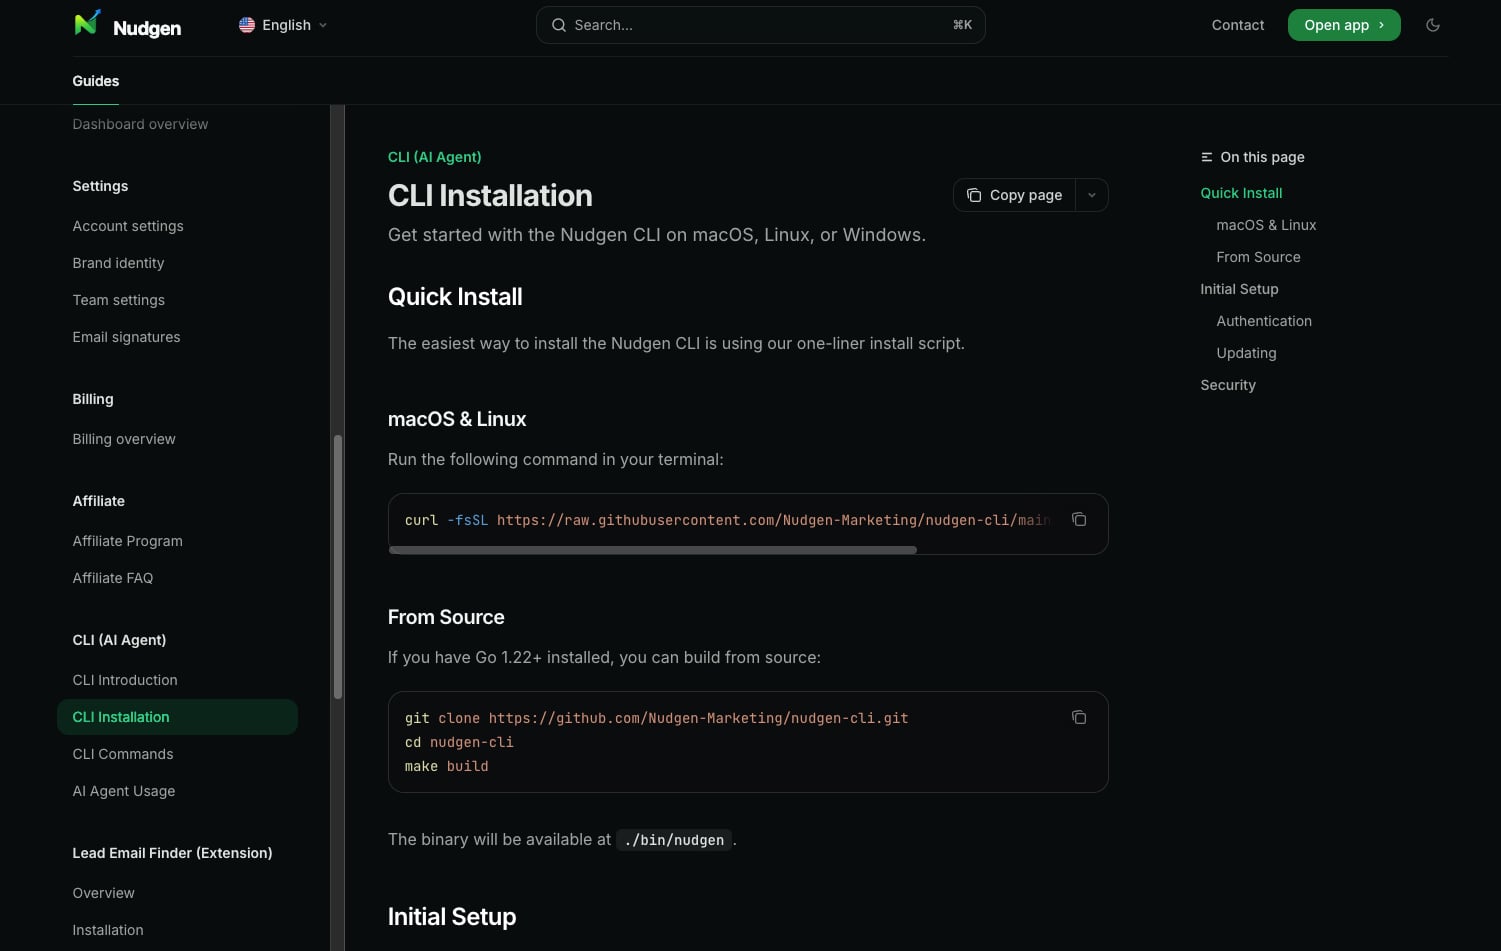Screen dimensions: 1501x951
Task: Go to AI Agent Usage page
Action: 124,791
